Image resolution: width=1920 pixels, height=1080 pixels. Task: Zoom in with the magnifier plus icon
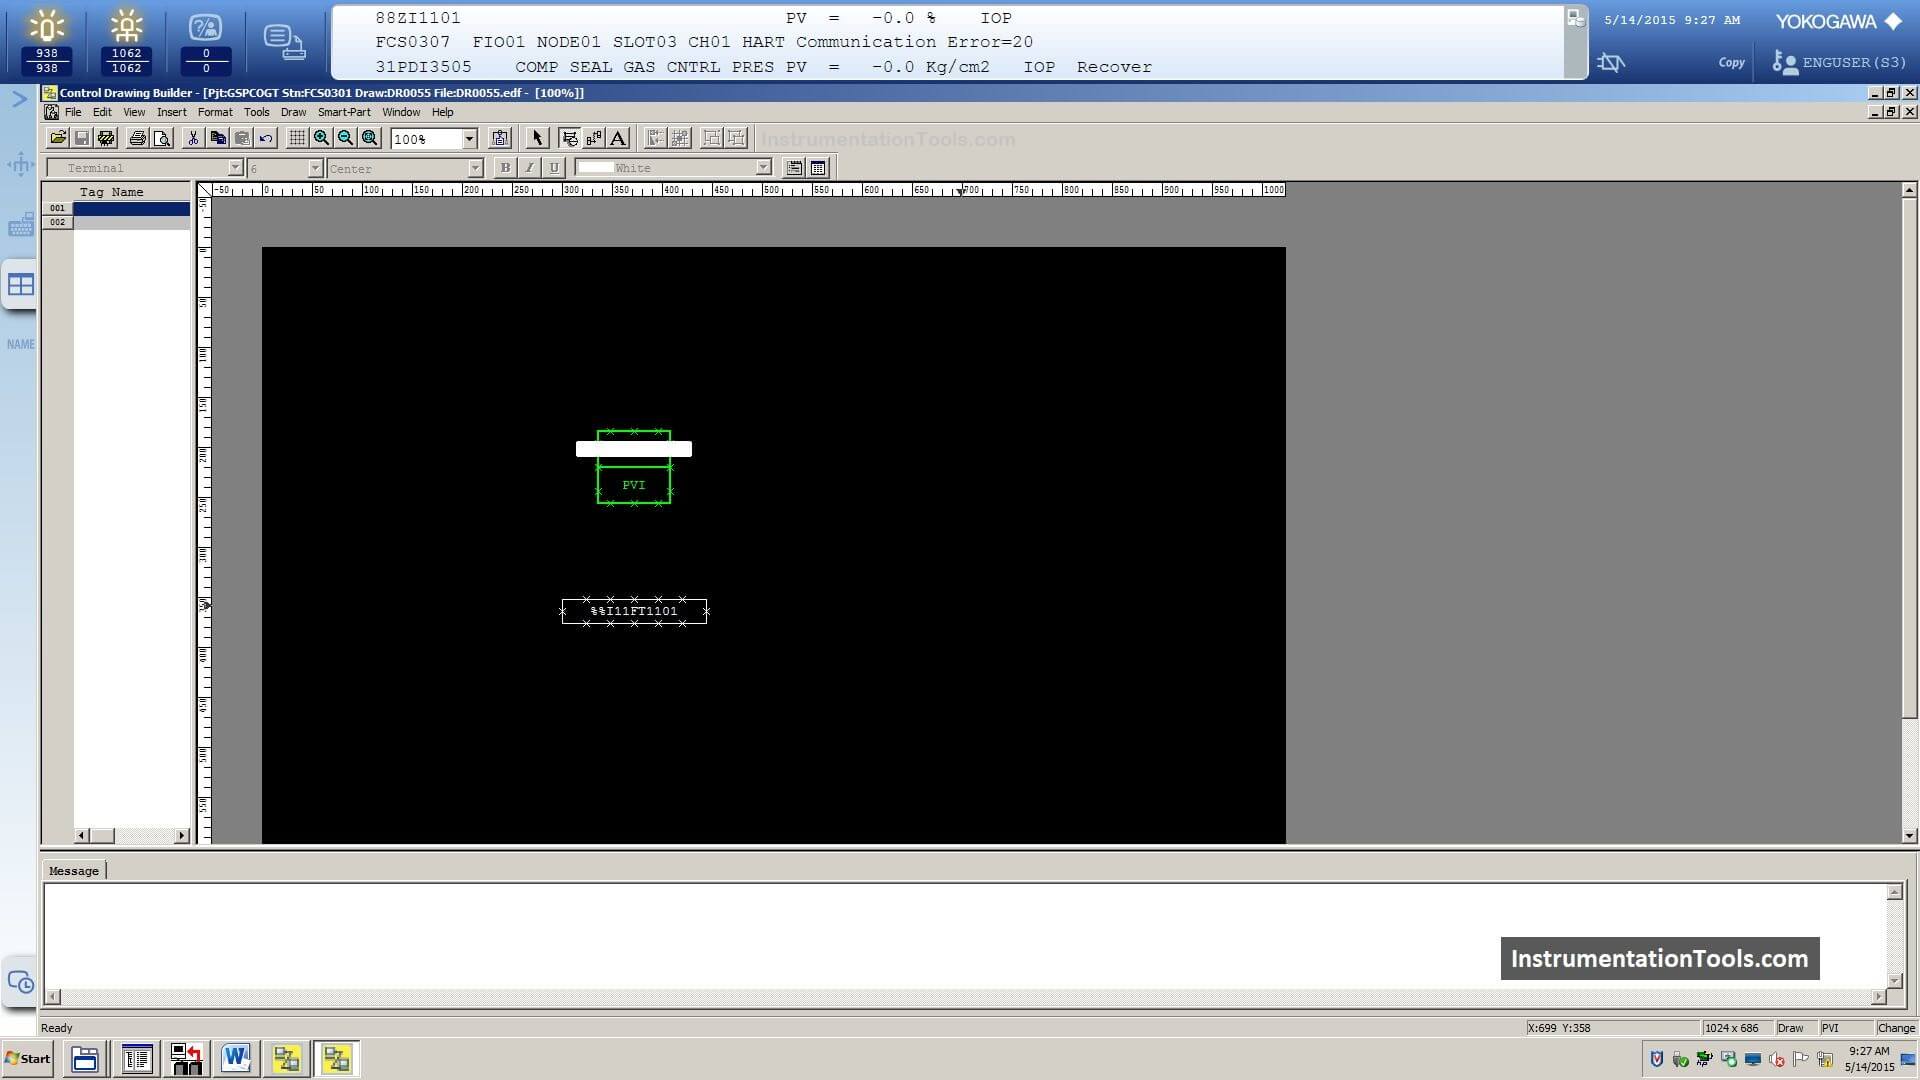click(321, 139)
